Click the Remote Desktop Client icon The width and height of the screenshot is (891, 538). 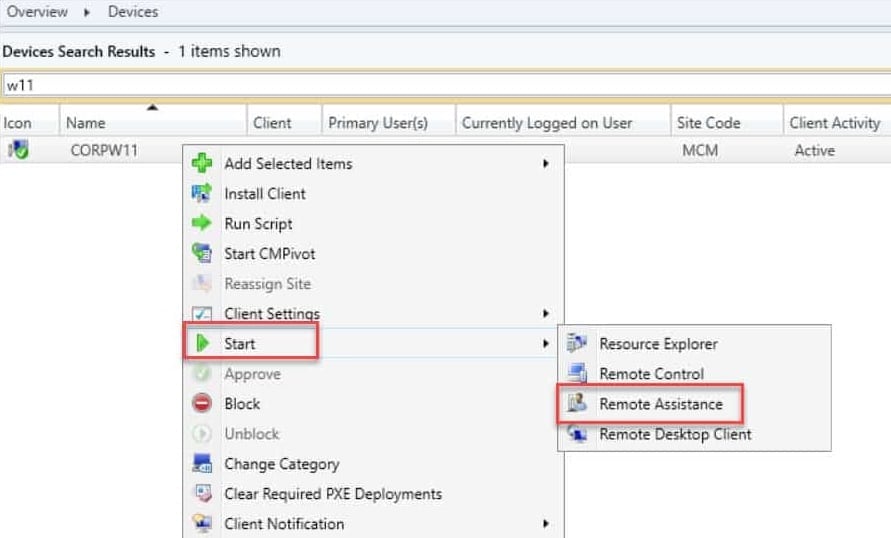click(577, 434)
